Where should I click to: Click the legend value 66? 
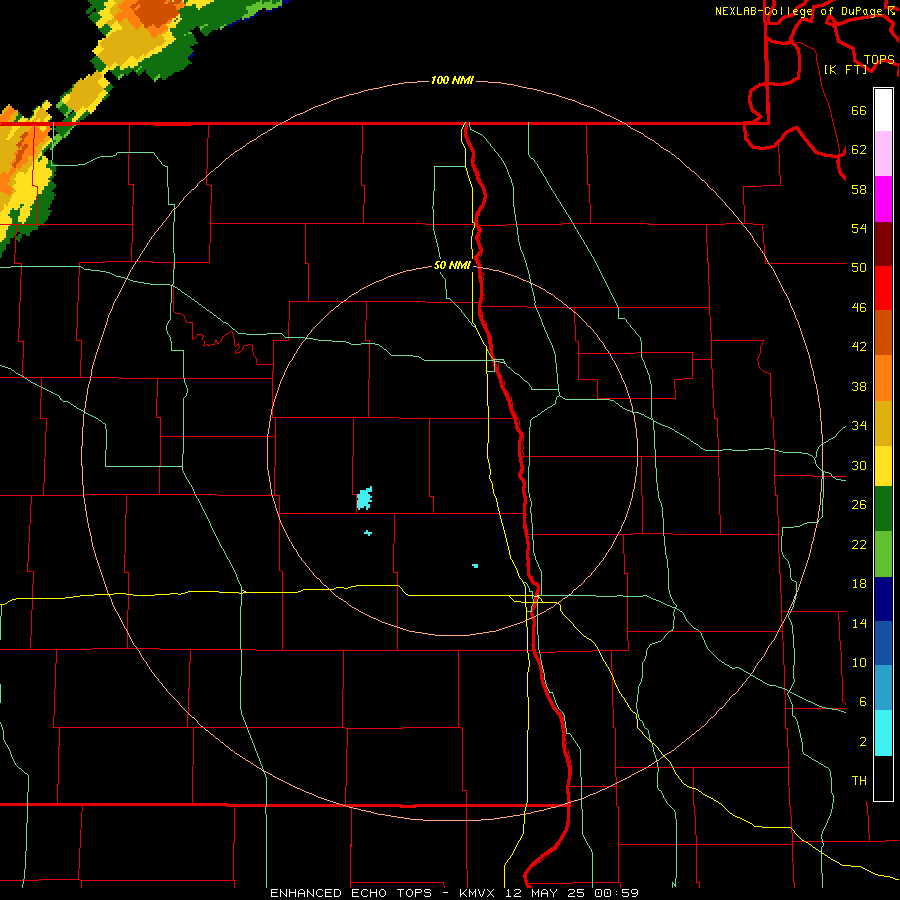[x=859, y=110]
